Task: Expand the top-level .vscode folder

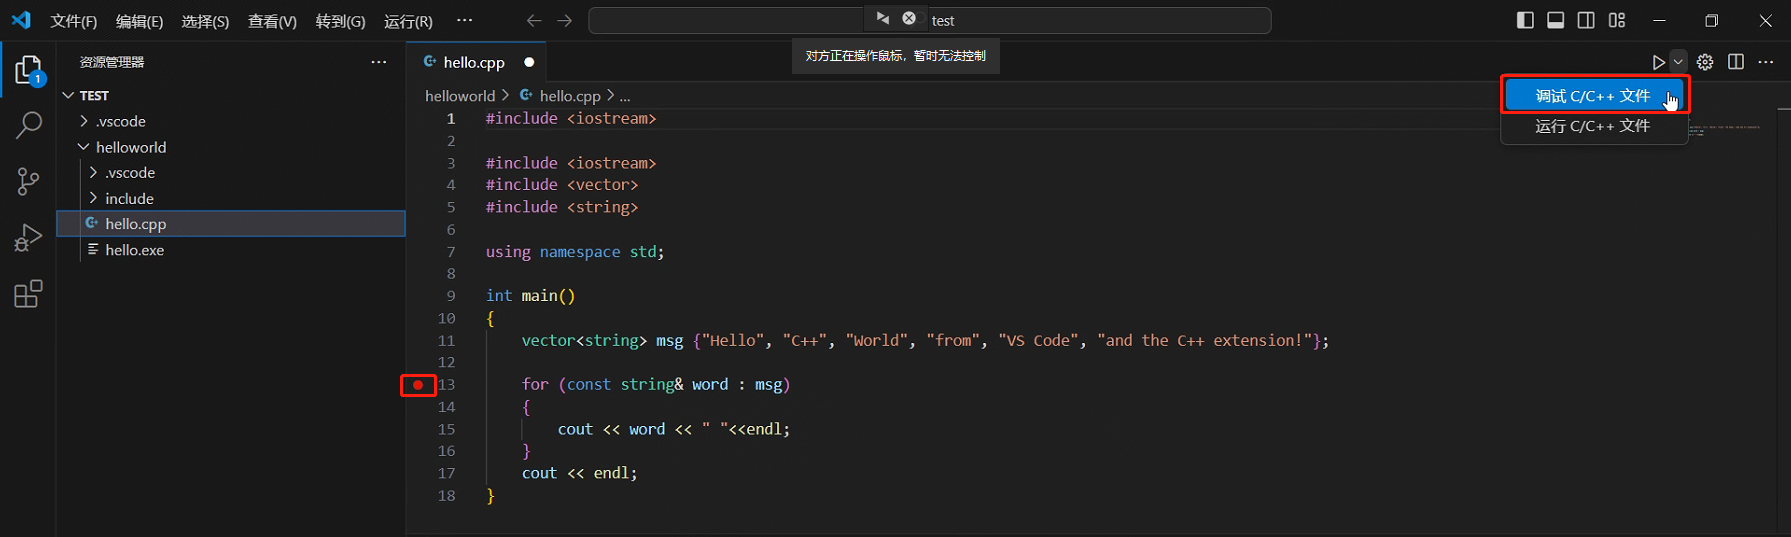Action: [x=84, y=121]
